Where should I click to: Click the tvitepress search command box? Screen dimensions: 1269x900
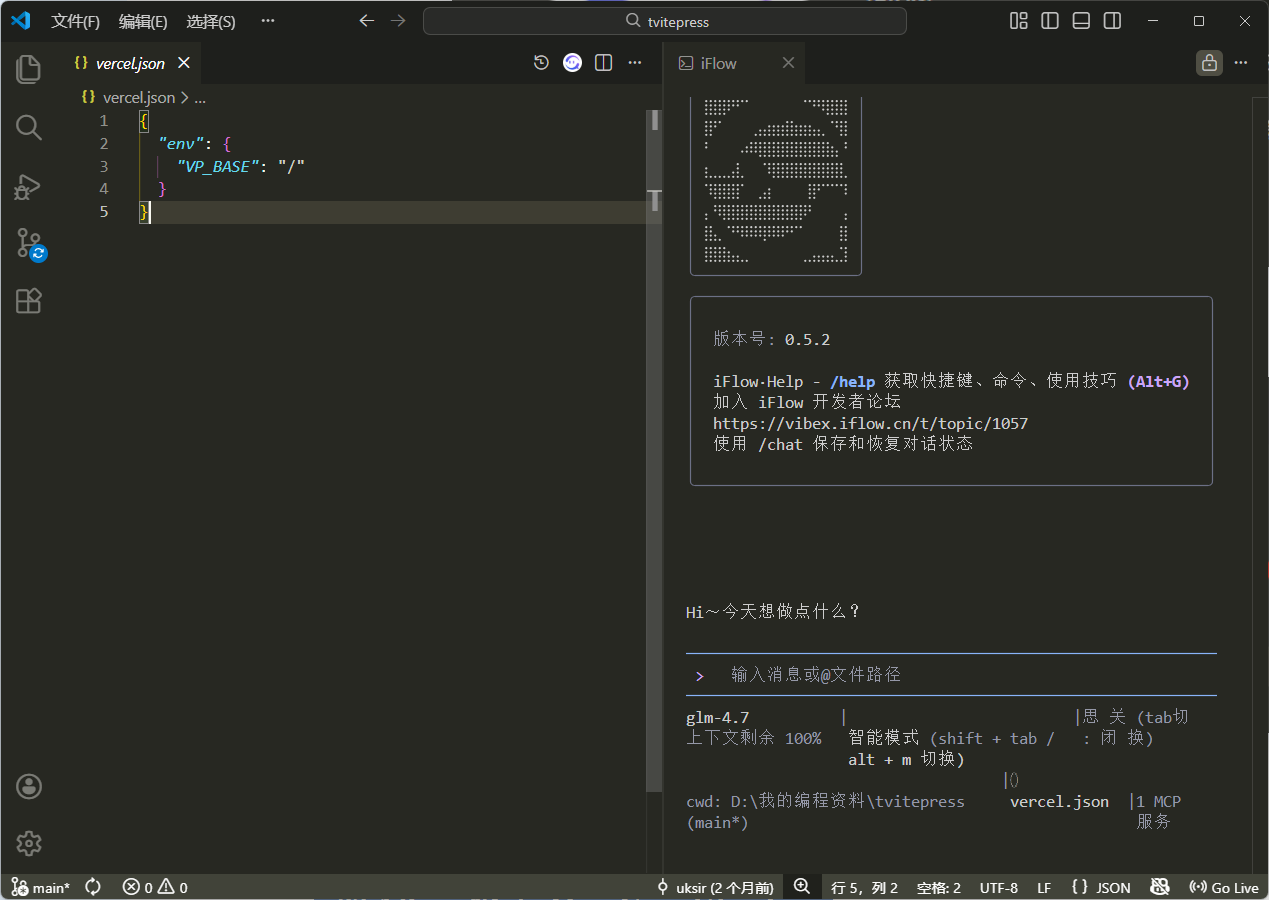click(x=665, y=21)
